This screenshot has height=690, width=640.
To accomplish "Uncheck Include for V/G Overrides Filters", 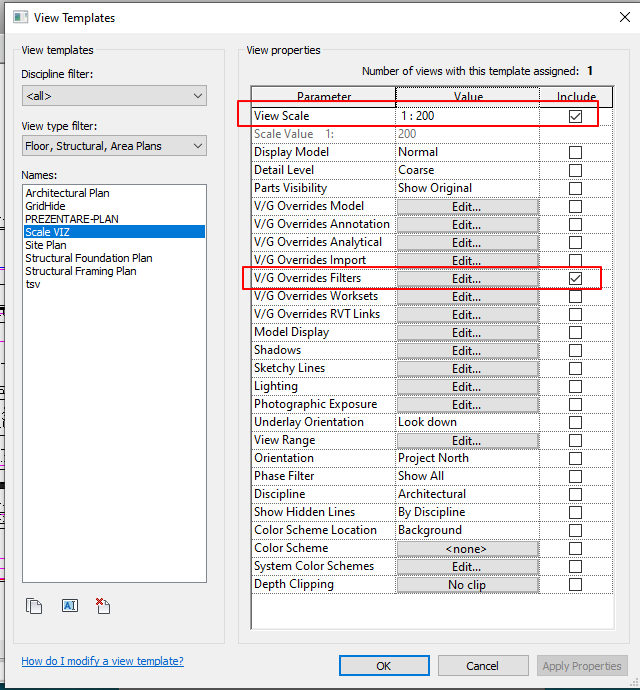I will (x=575, y=279).
